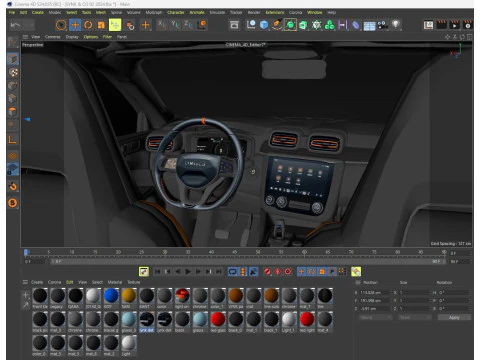Open the Render menu
Image resolution: width=480 pixels, height=360 pixels.
click(x=254, y=12)
